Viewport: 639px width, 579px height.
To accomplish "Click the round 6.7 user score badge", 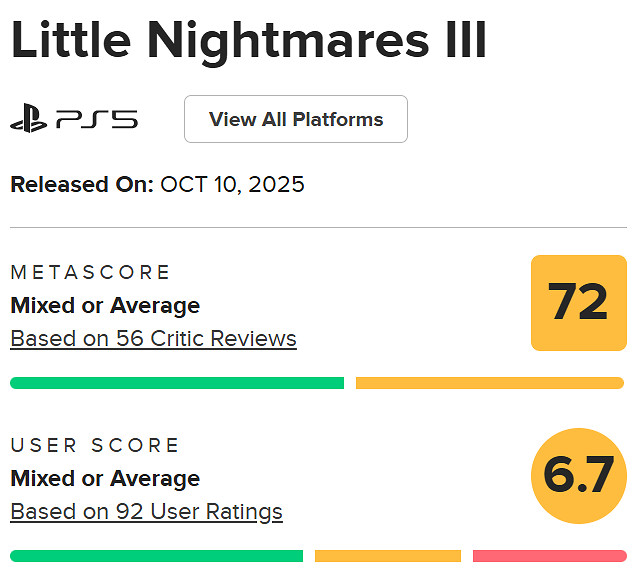I will [x=578, y=476].
